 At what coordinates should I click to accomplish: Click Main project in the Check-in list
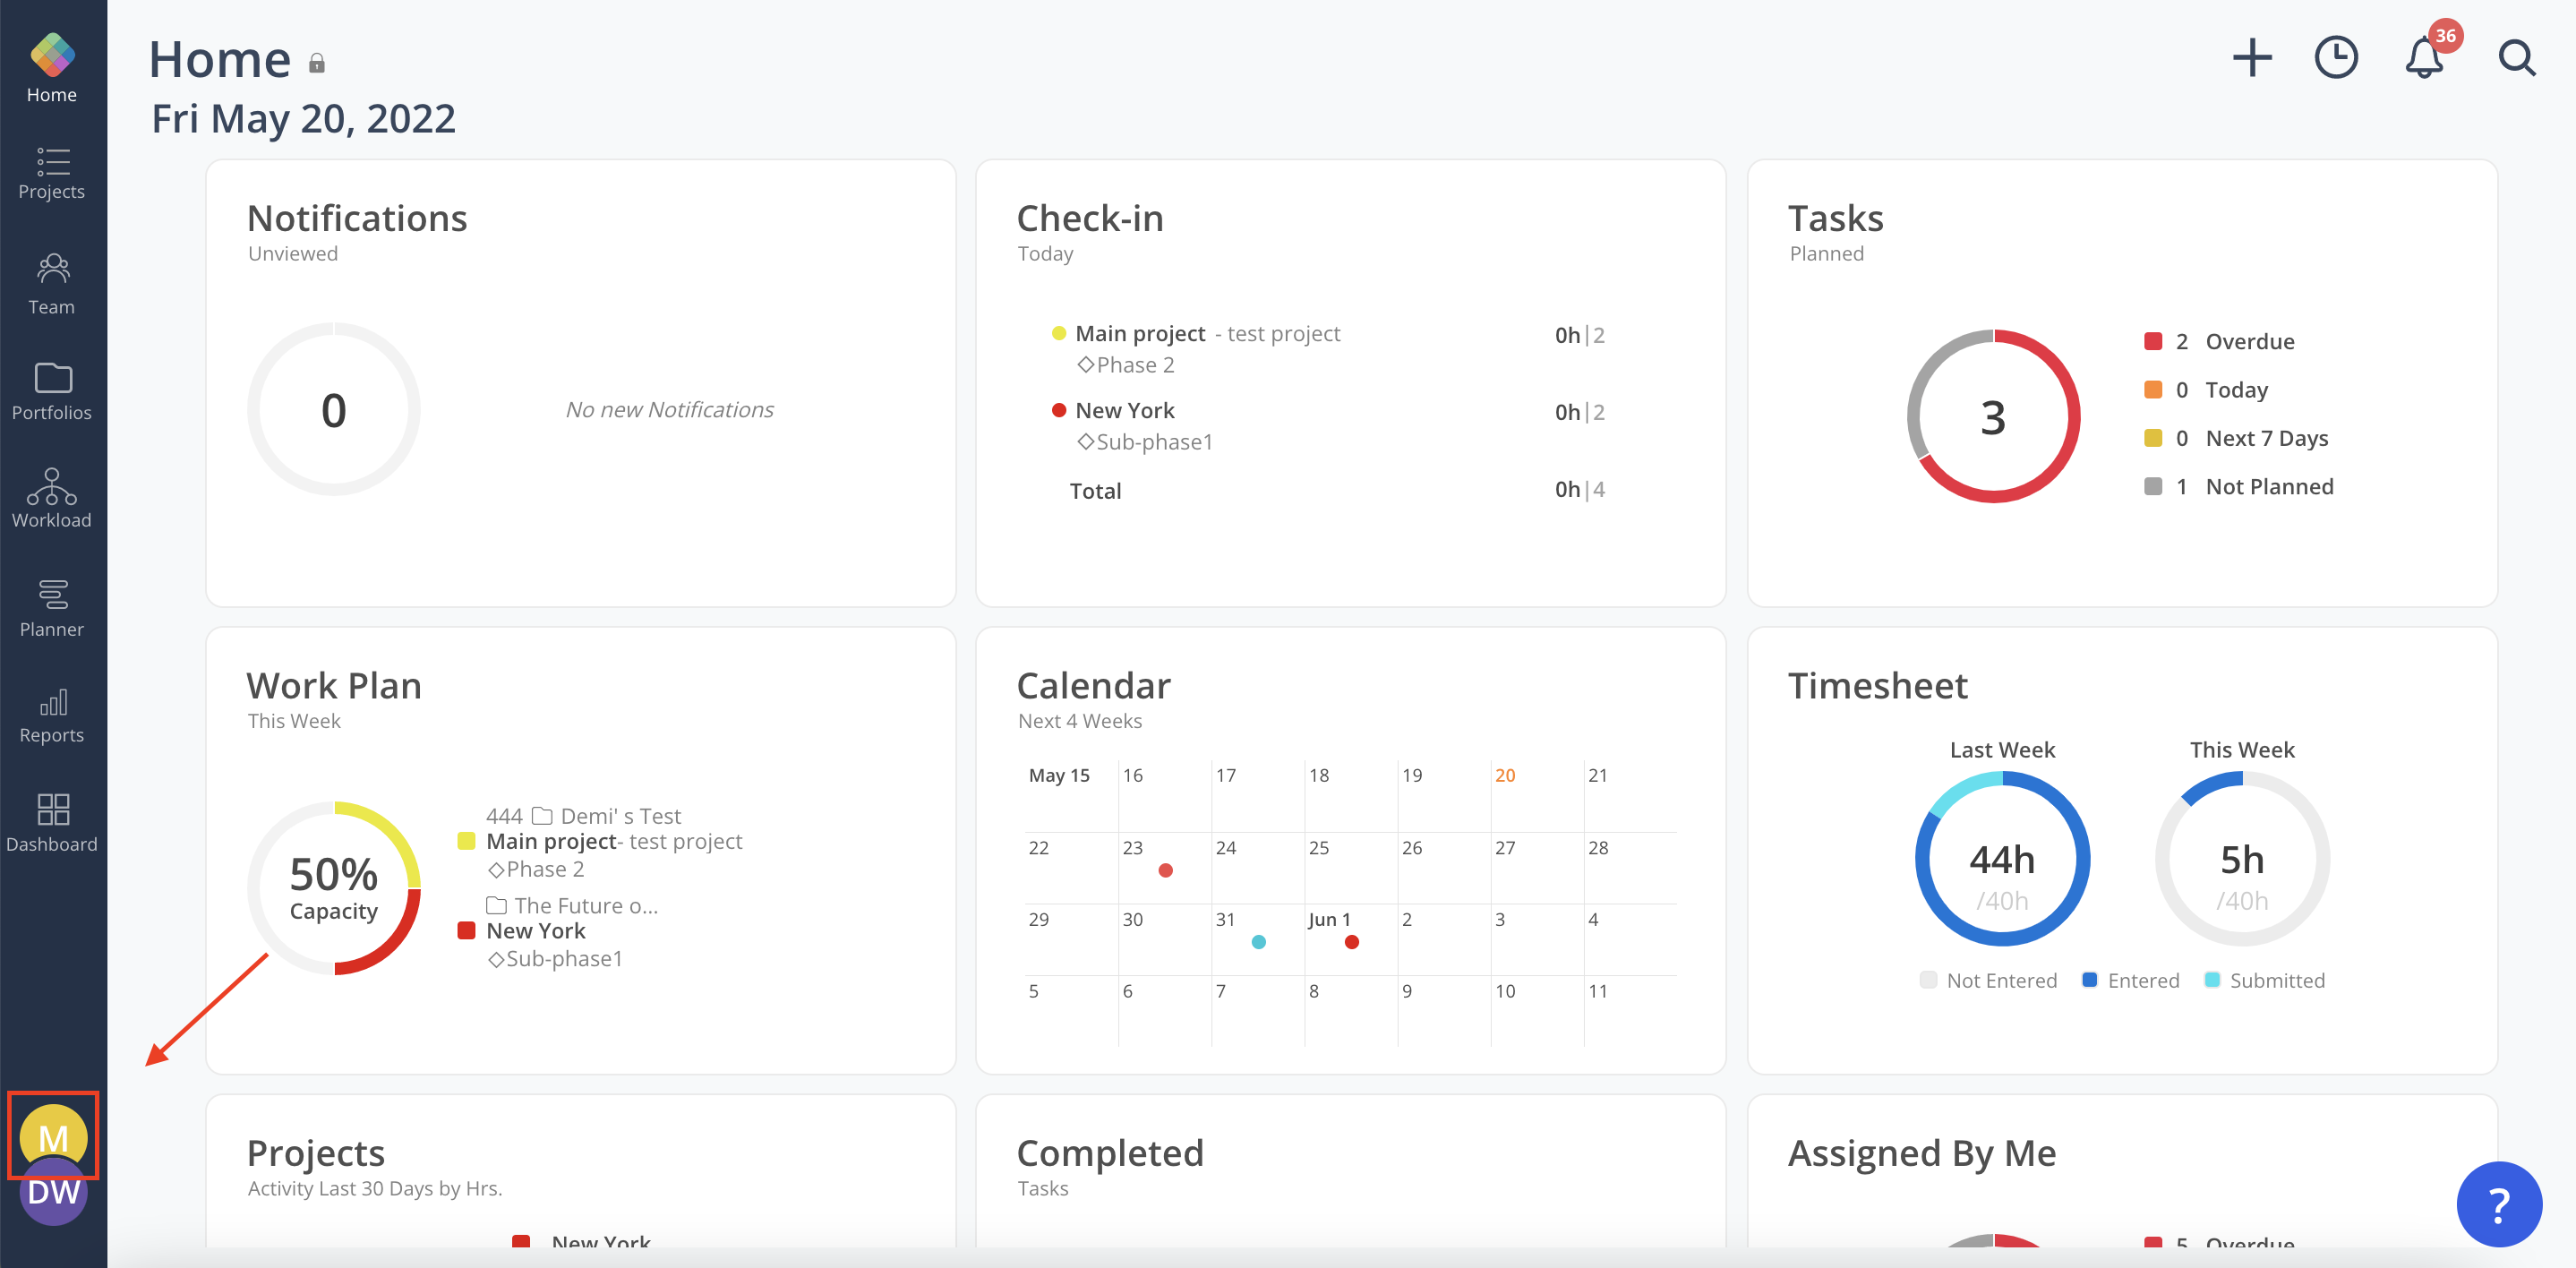click(x=1140, y=334)
